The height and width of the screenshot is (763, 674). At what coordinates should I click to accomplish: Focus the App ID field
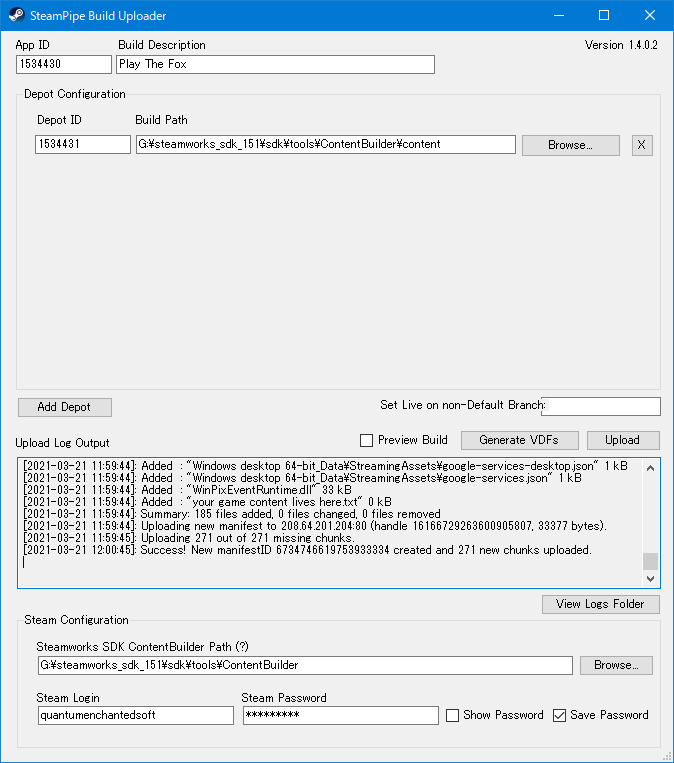click(x=64, y=64)
